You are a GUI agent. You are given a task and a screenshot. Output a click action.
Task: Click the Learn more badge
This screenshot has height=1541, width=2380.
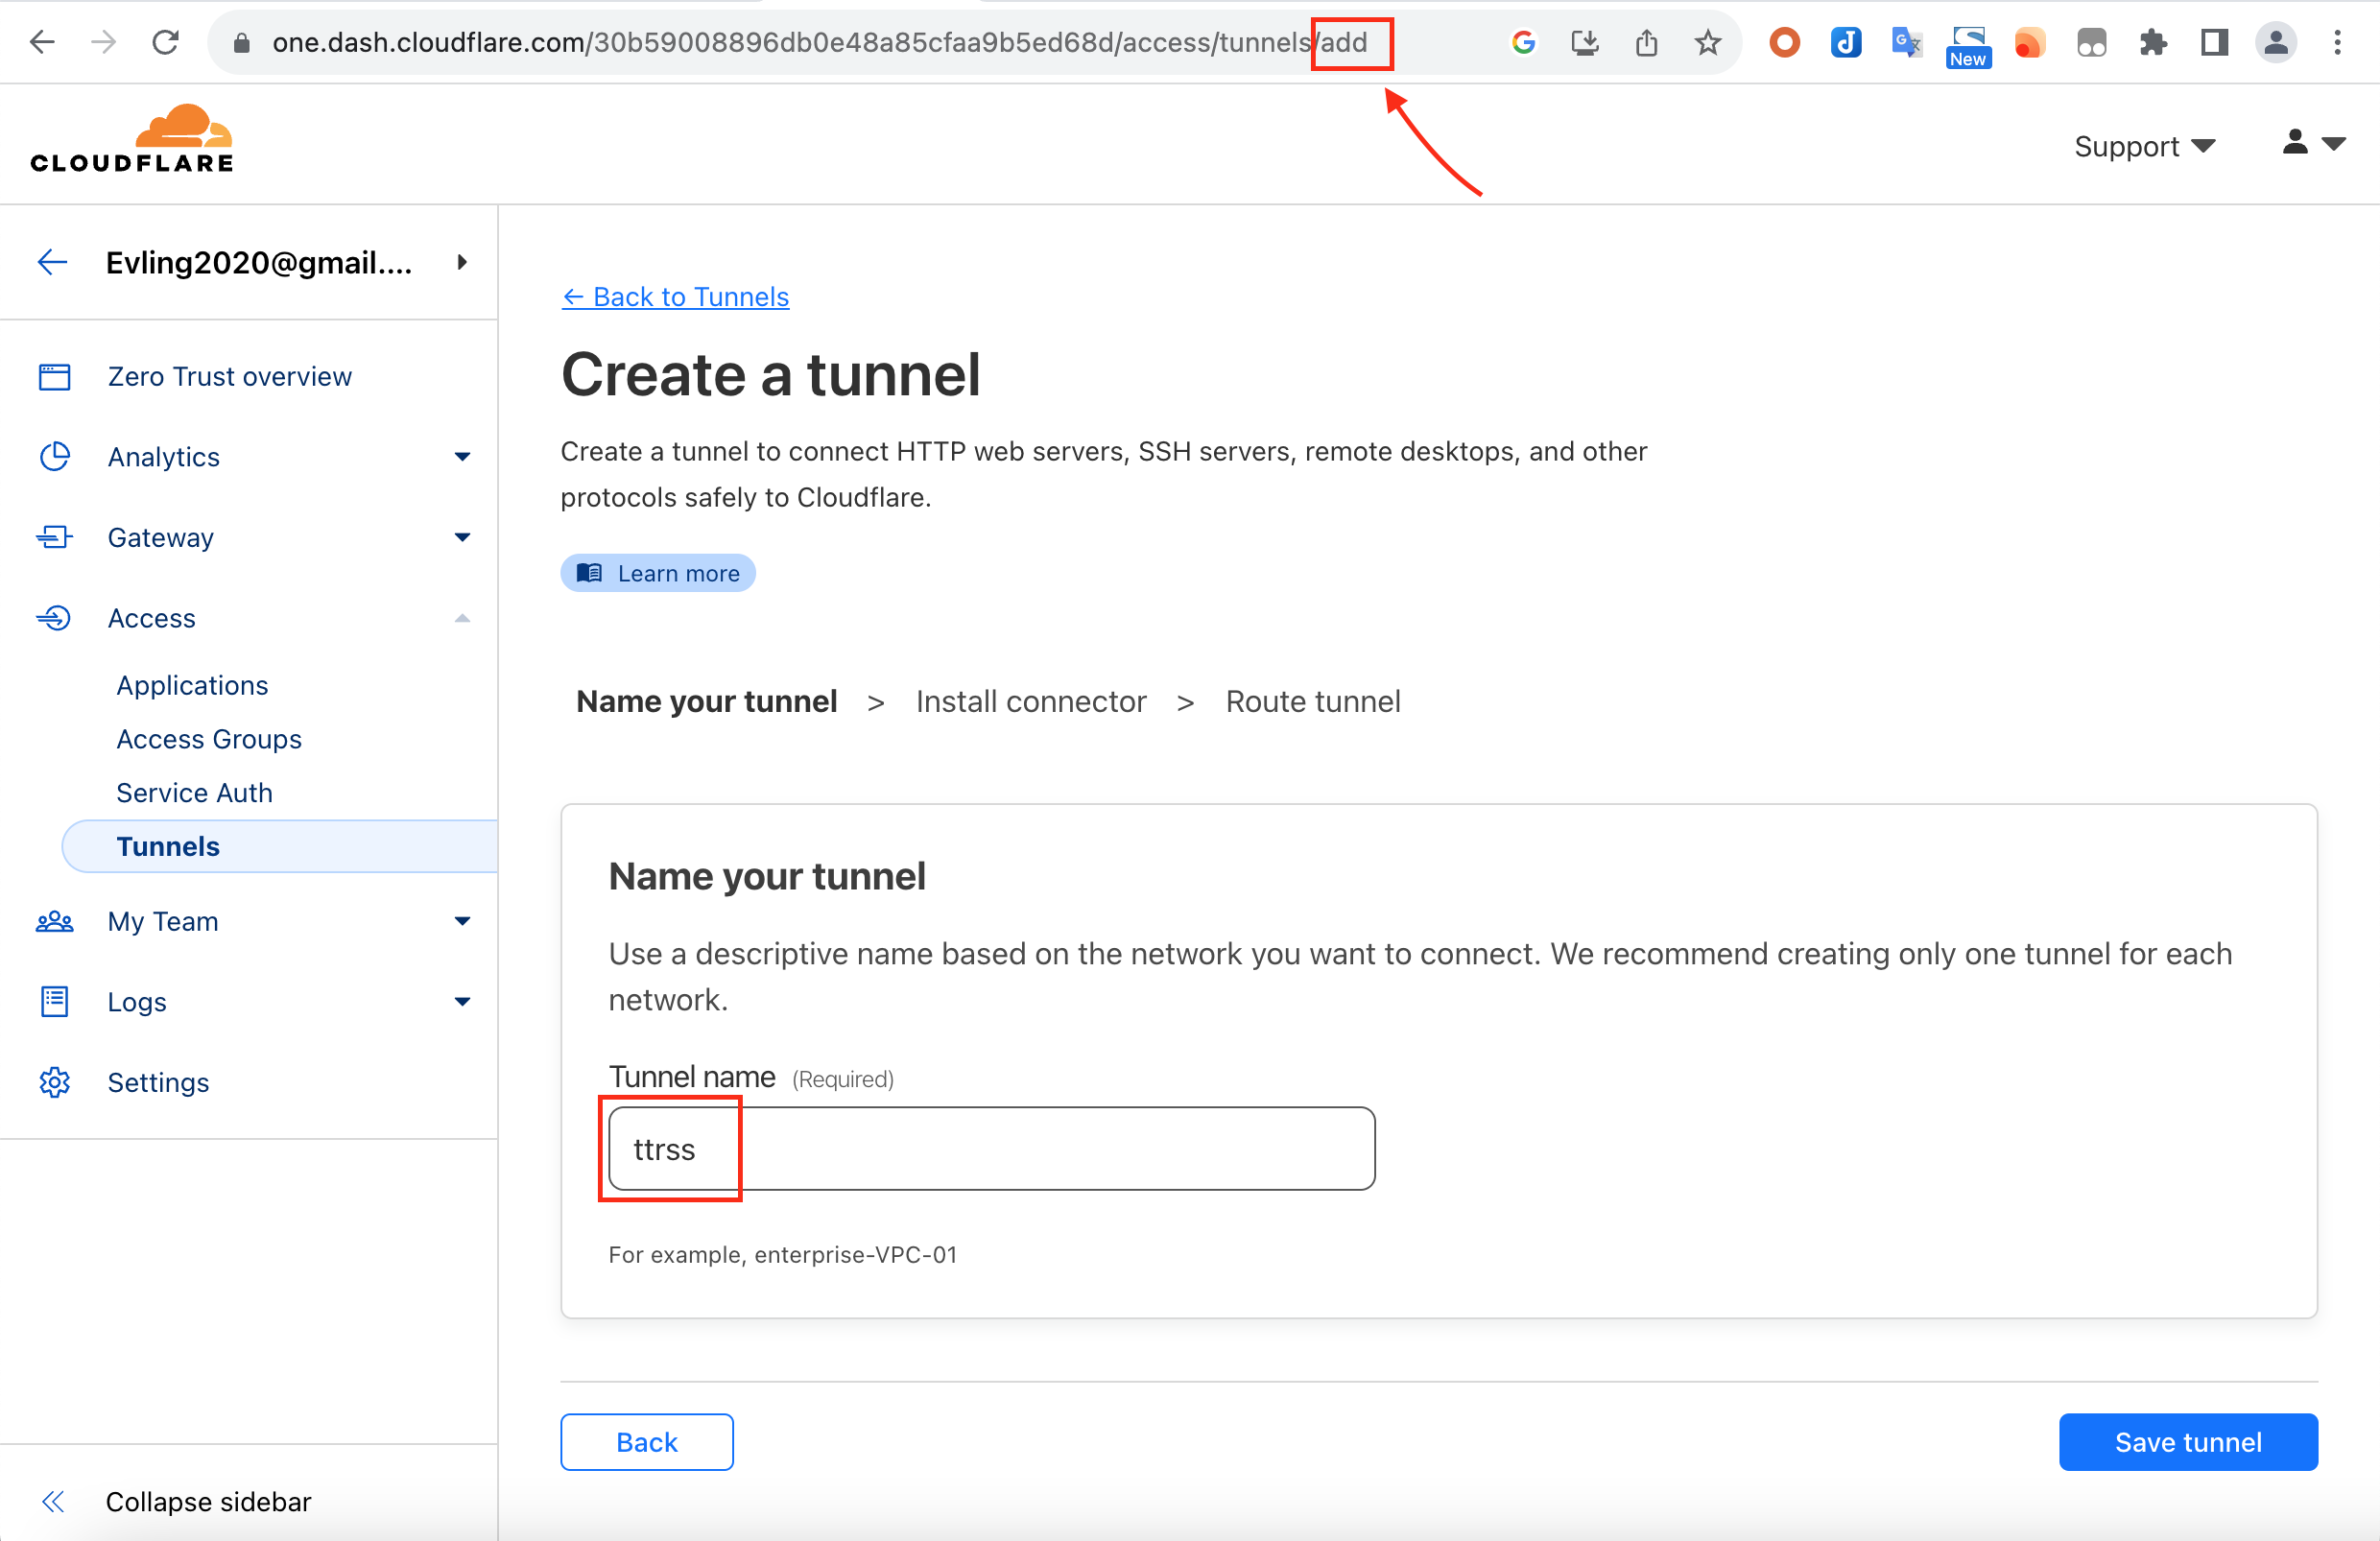coord(658,573)
